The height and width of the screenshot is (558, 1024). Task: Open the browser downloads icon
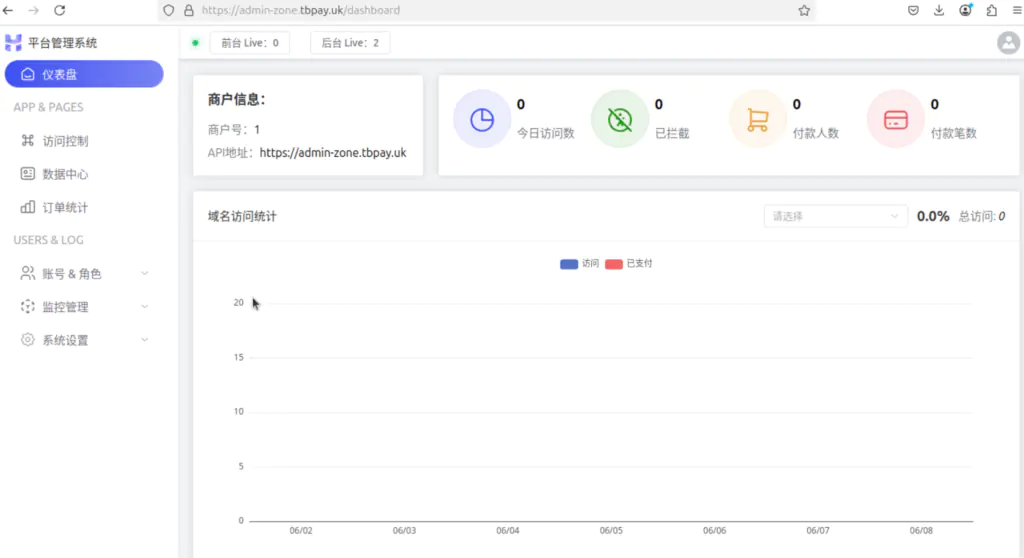(938, 10)
